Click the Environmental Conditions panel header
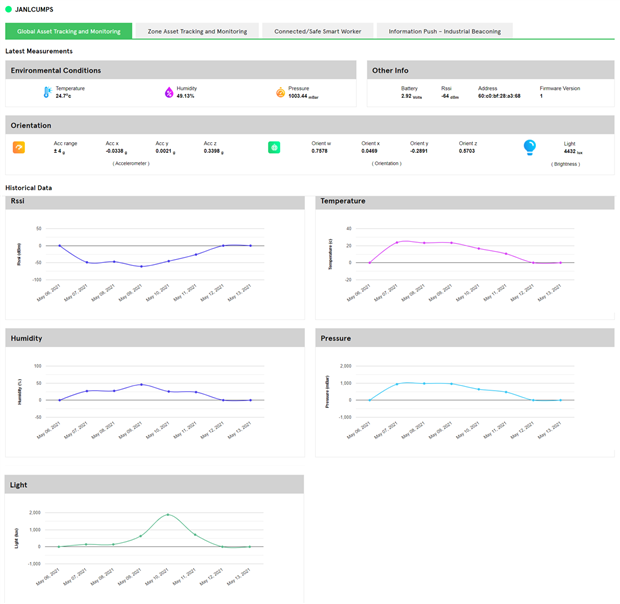Image resolution: width=620 pixels, height=604 pixels. point(181,70)
